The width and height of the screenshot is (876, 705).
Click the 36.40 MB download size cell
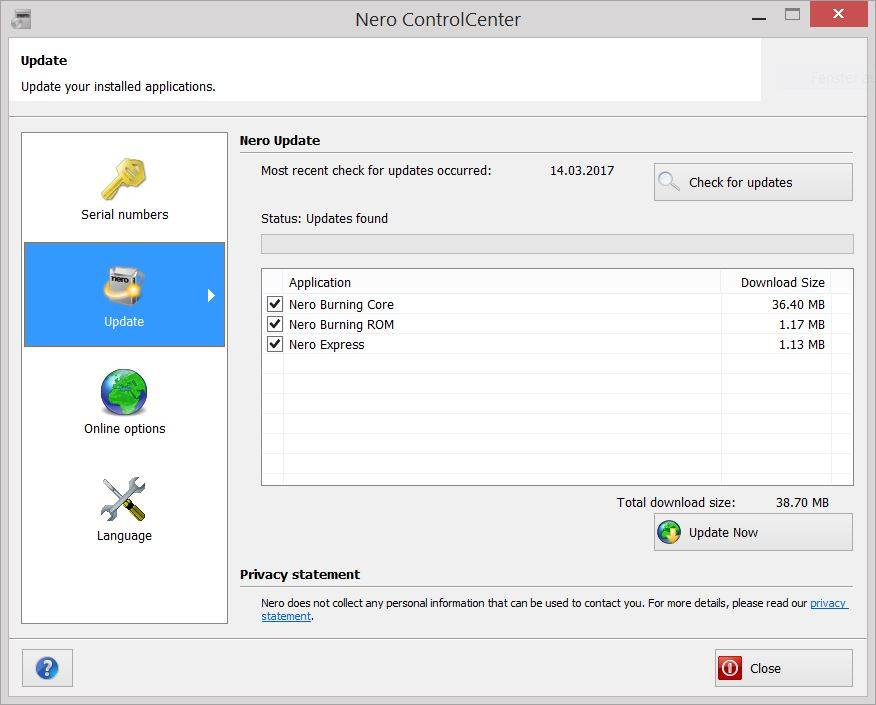pos(798,304)
